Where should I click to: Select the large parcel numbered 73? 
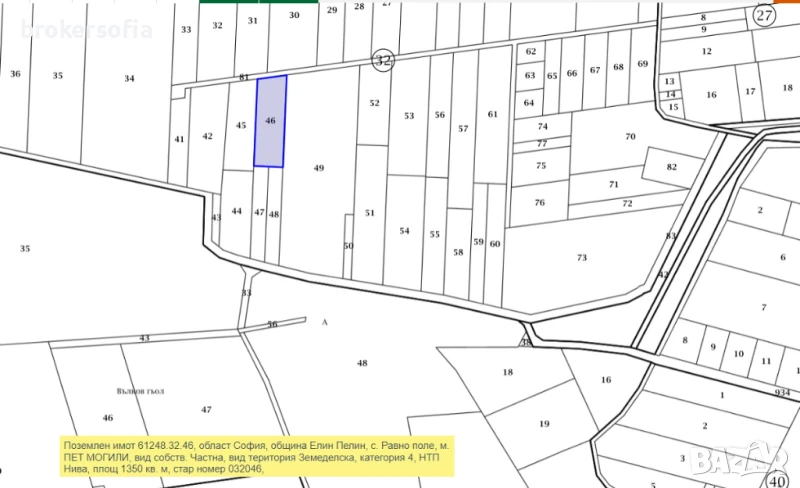pyautogui.click(x=581, y=257)
